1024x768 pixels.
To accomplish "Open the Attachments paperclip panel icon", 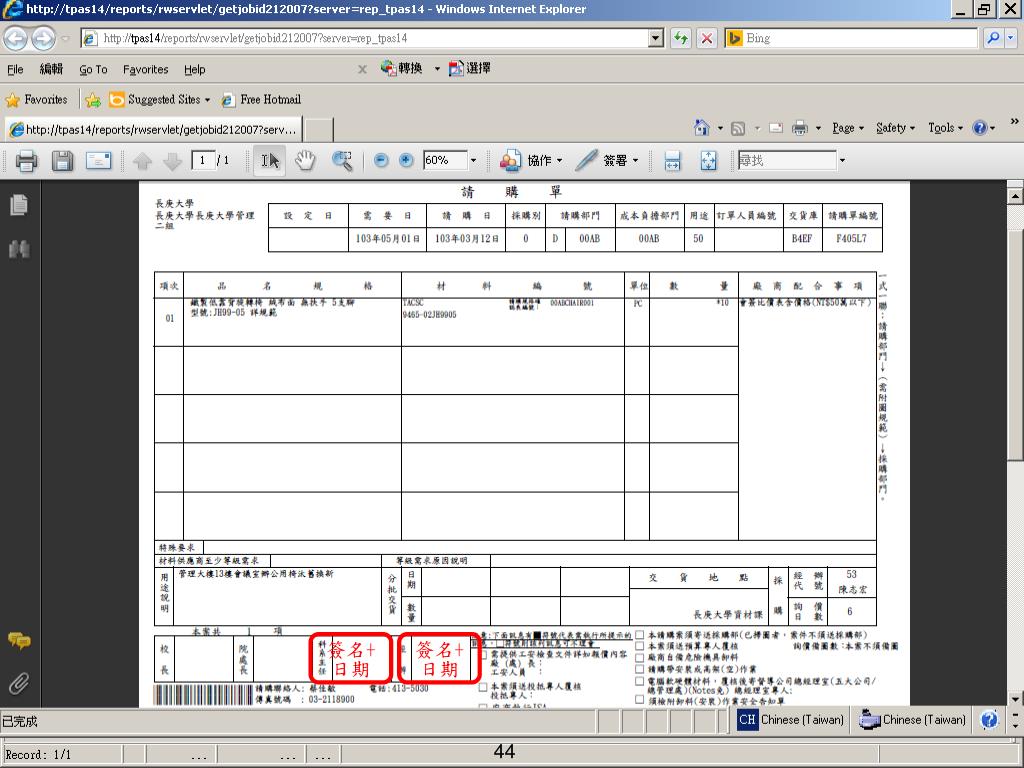I will coord(19,684).
